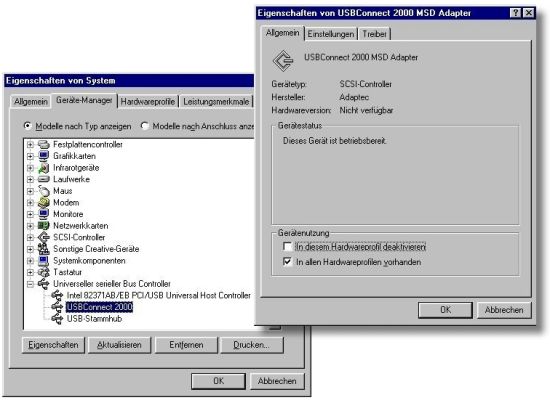550x400 pixels.
Task: Click OK in the System properties window
Action: (219, 381)
